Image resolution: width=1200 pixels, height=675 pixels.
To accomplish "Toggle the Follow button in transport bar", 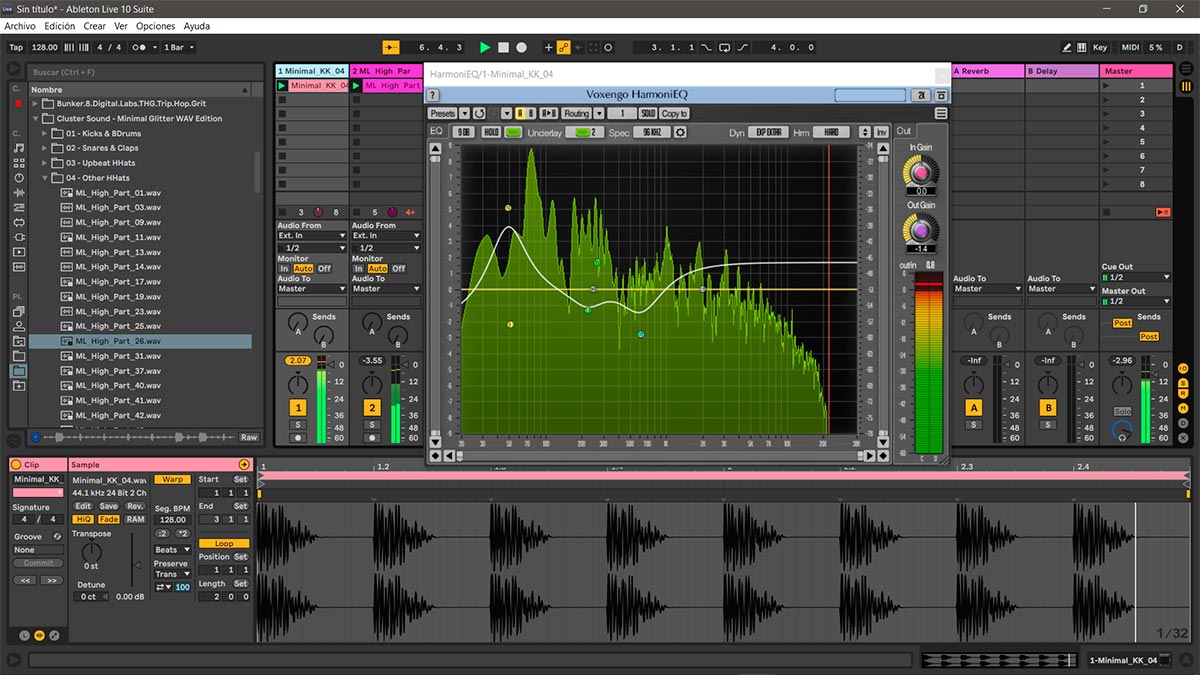I will click(391, 47).
